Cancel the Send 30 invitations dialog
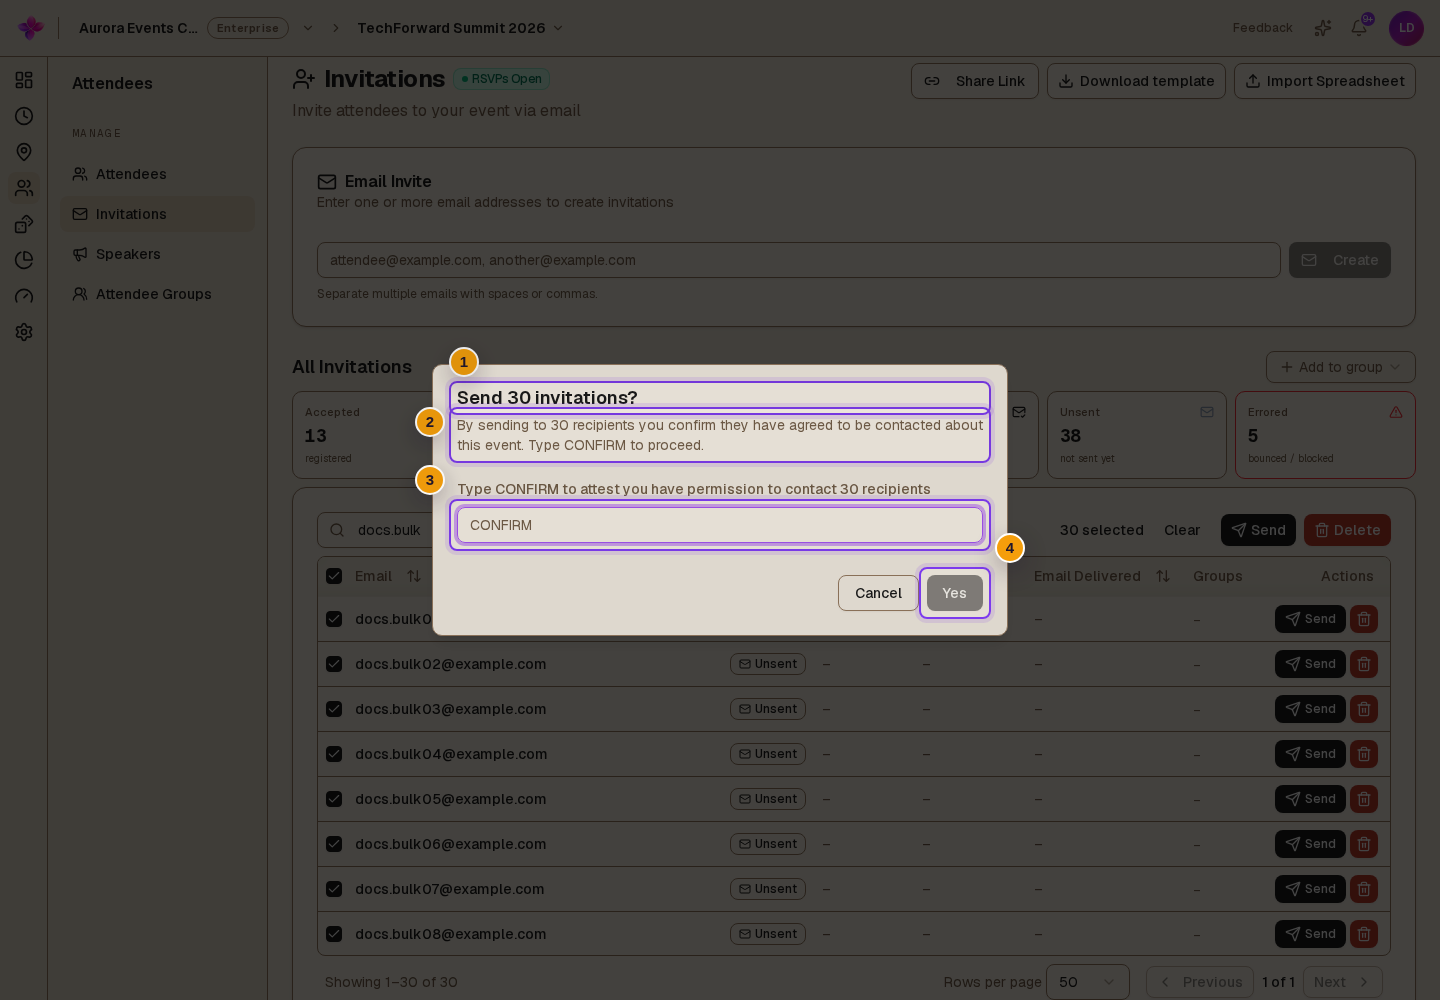Viewport: 1440px width, 1000px height. click(x=878, y=593)
